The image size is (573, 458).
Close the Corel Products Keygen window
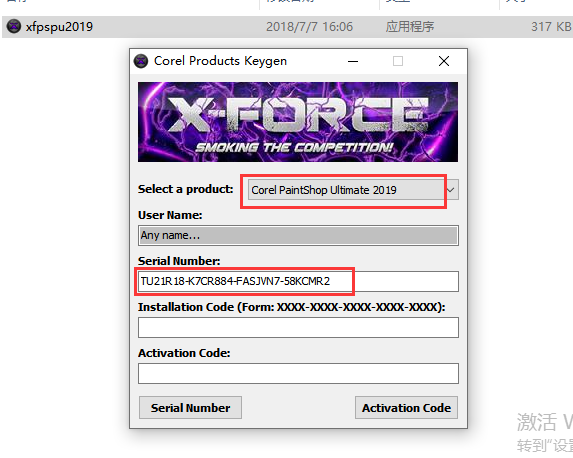444,61
